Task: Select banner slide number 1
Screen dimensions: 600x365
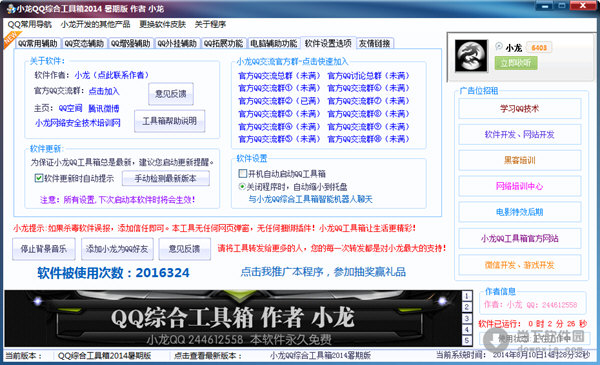Action: (x=466, y=296)
